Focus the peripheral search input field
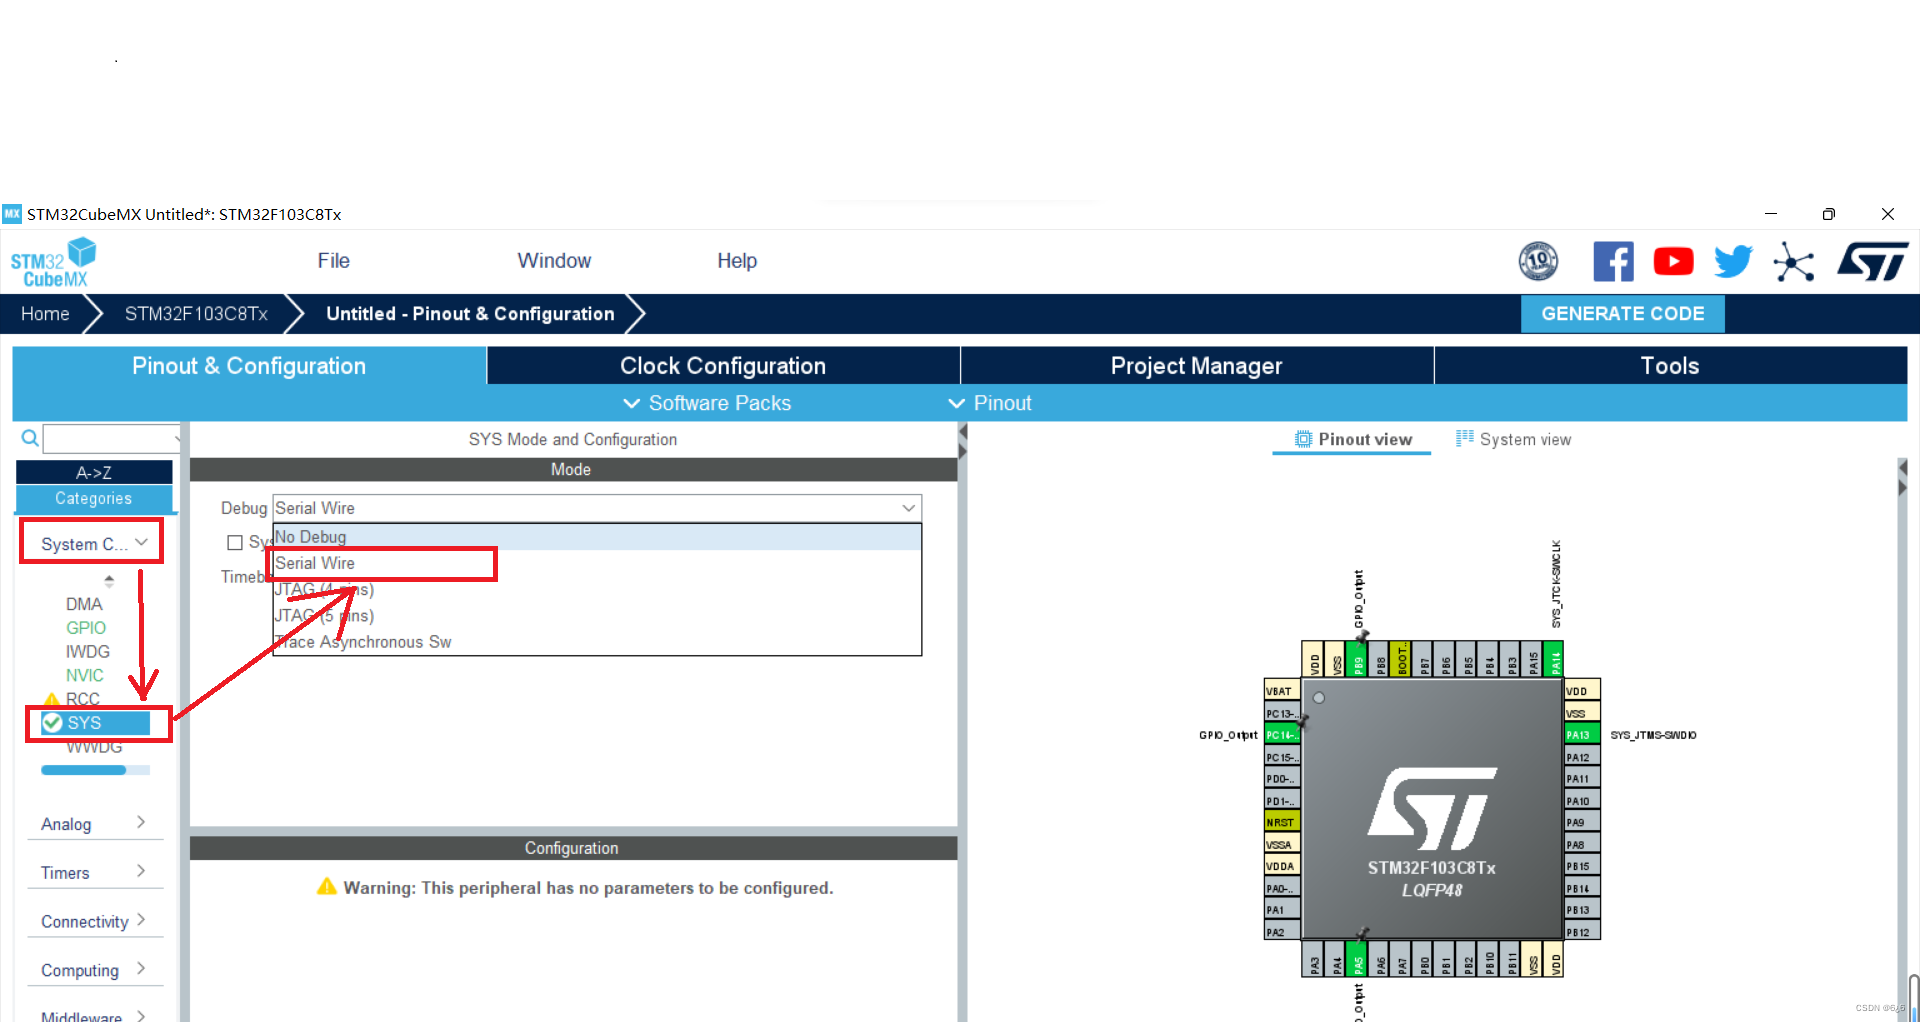Image resolution: width=1920 pixels, height=1022 pixels. click(x=112, y=438)
